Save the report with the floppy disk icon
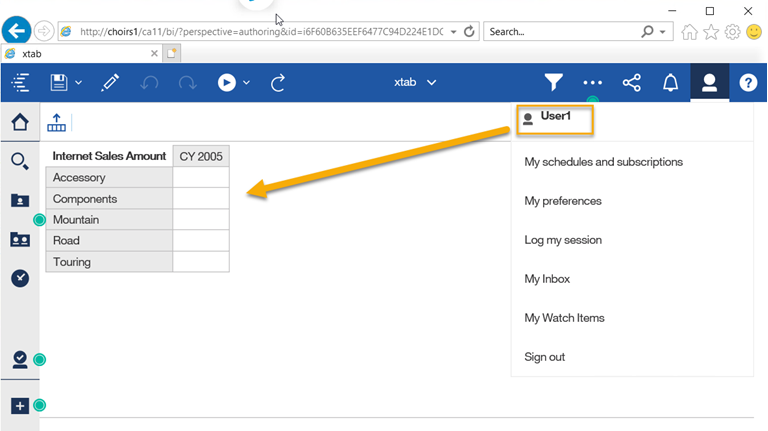 coord(59,82)
